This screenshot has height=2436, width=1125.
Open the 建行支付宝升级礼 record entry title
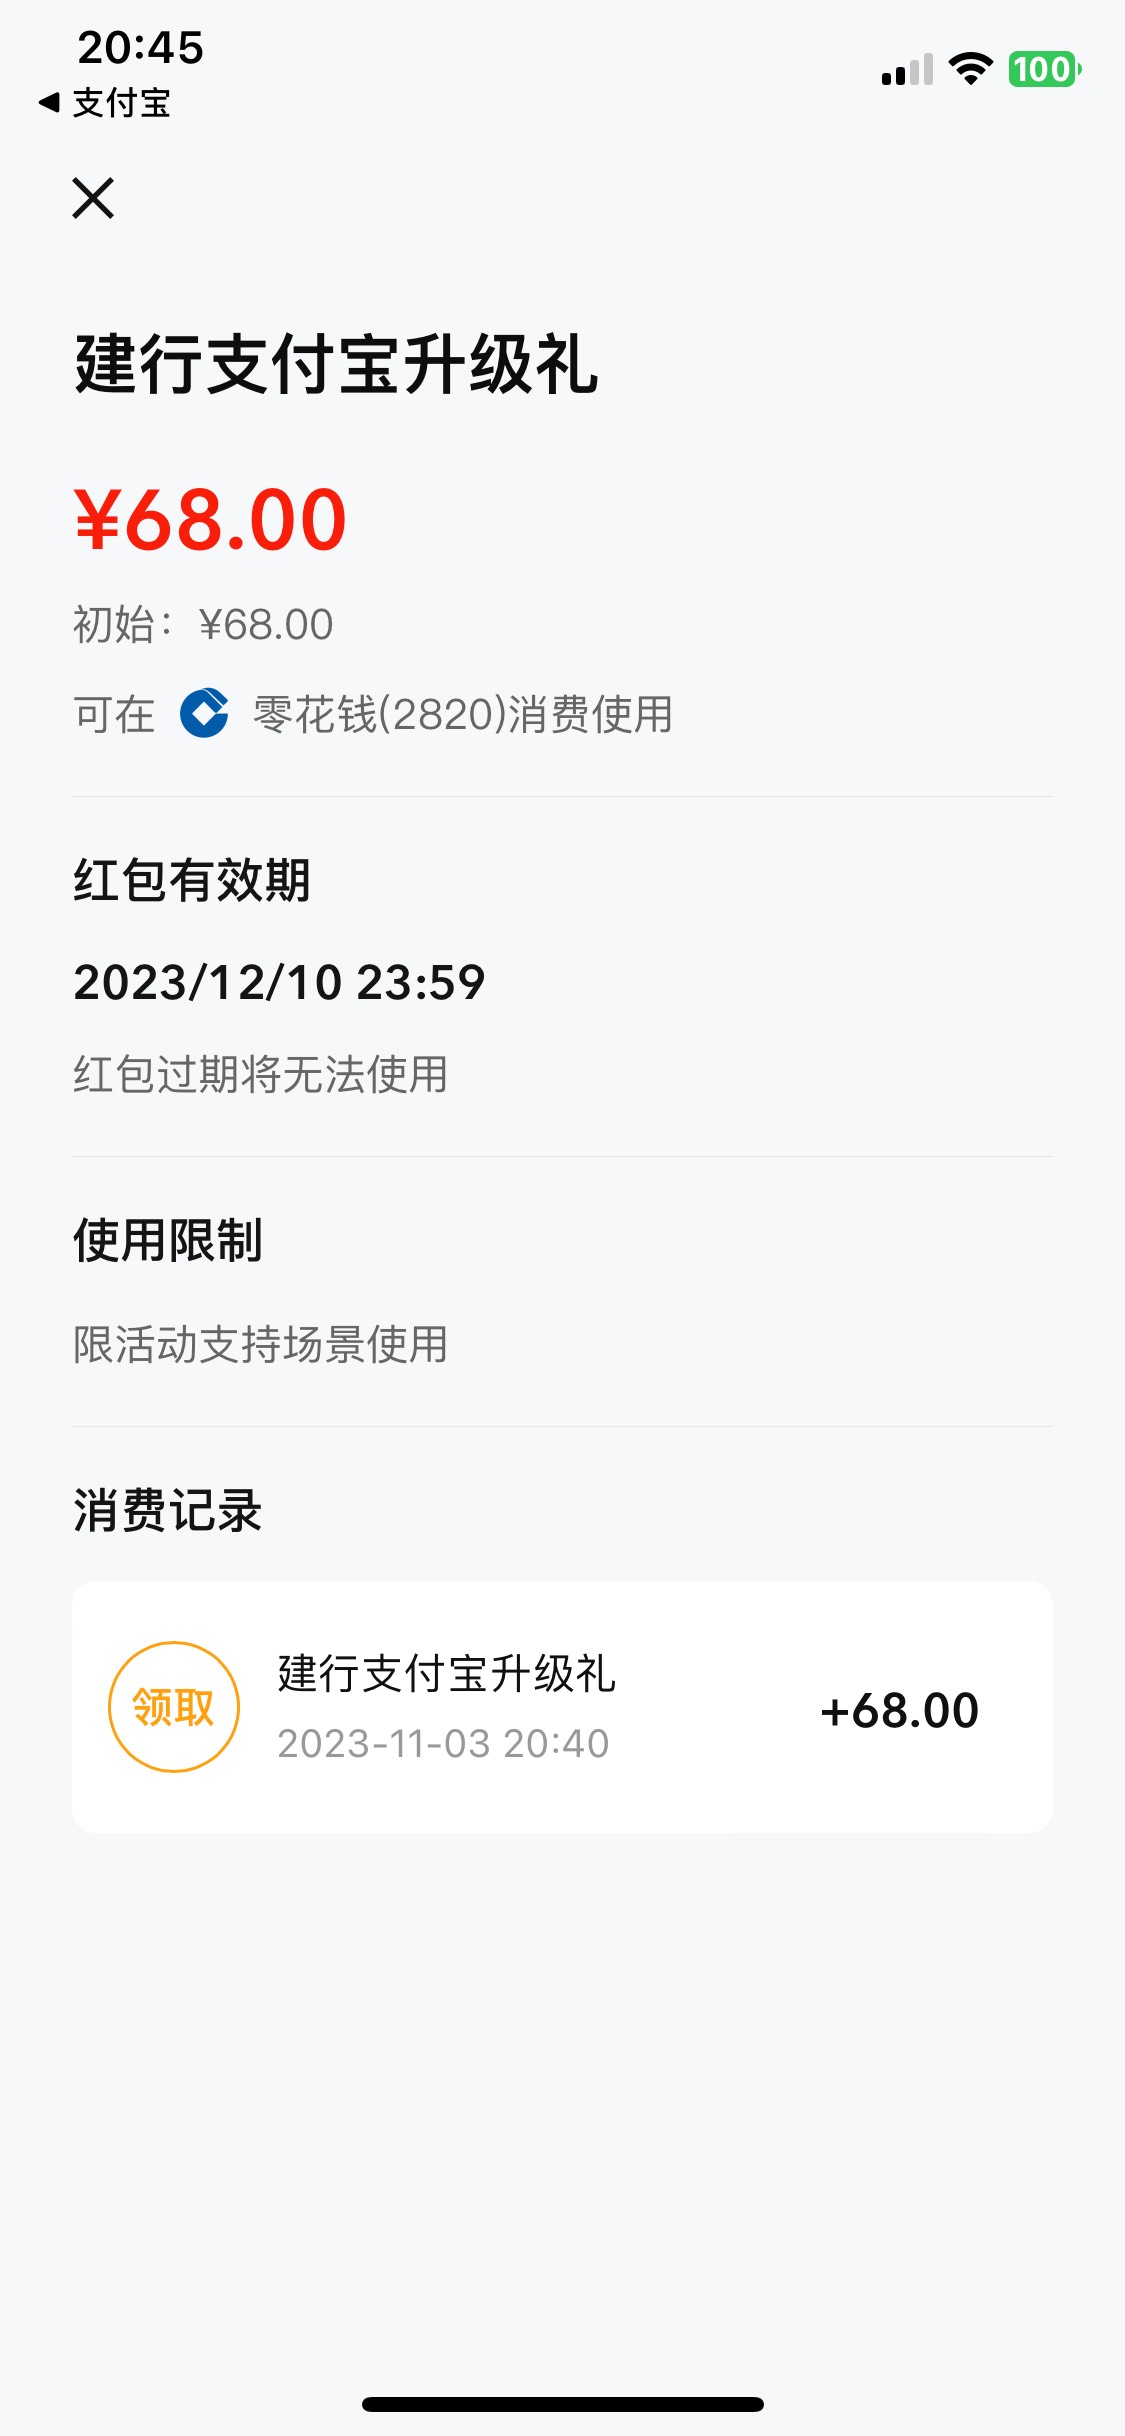(x=446, y=1674)
